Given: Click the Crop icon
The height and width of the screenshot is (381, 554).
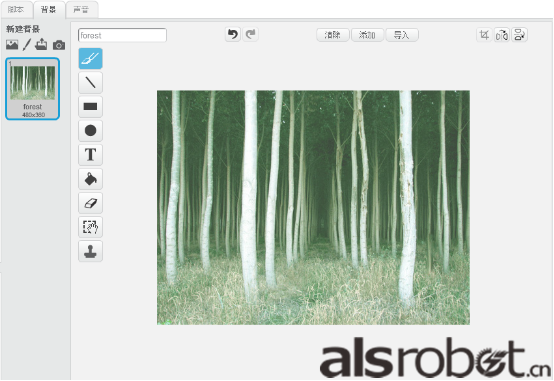Looking at the screenshot, I should (484, 35).
